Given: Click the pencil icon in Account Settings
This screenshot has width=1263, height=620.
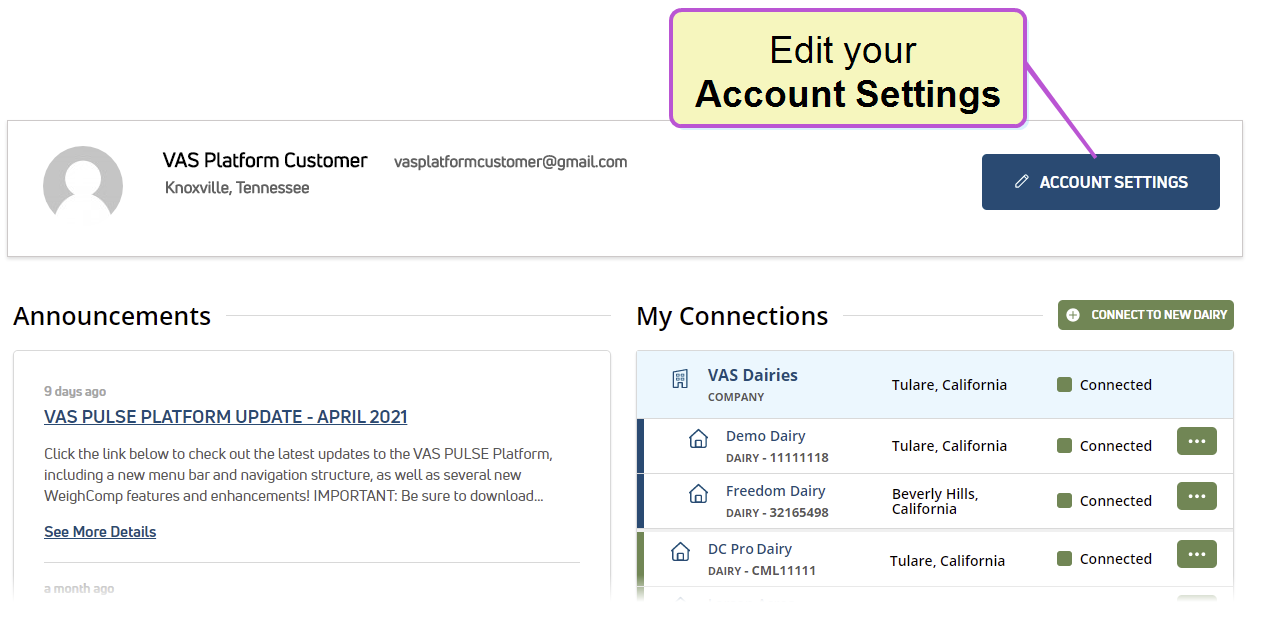Looking at the screenshot, I should click(1021, 182).
